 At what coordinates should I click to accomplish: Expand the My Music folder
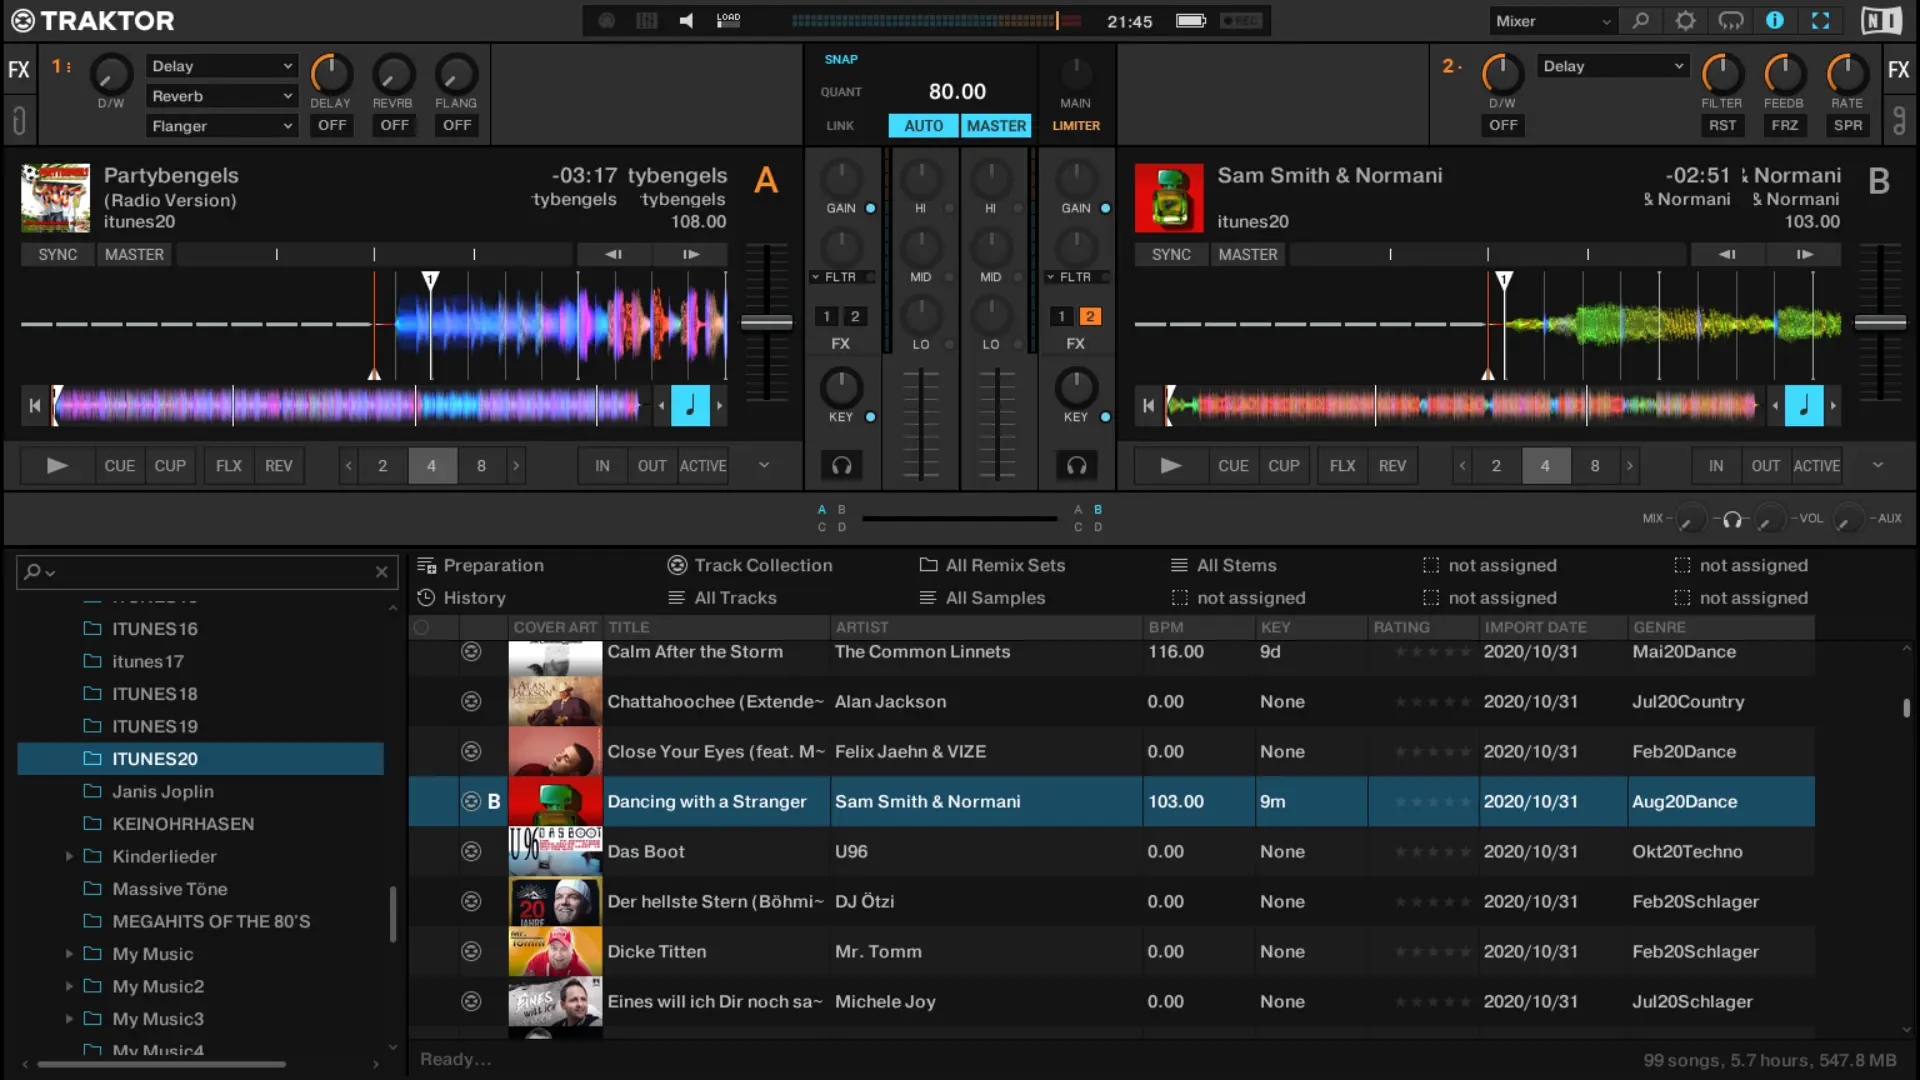(69, 954)
